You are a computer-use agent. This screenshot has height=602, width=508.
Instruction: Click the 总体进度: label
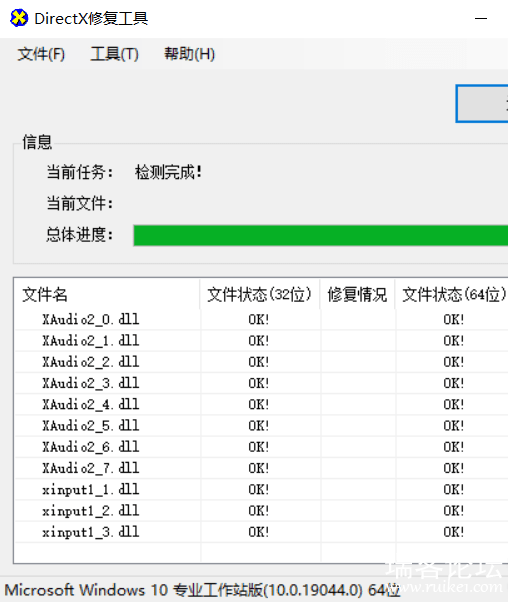(x=79, y=235)
